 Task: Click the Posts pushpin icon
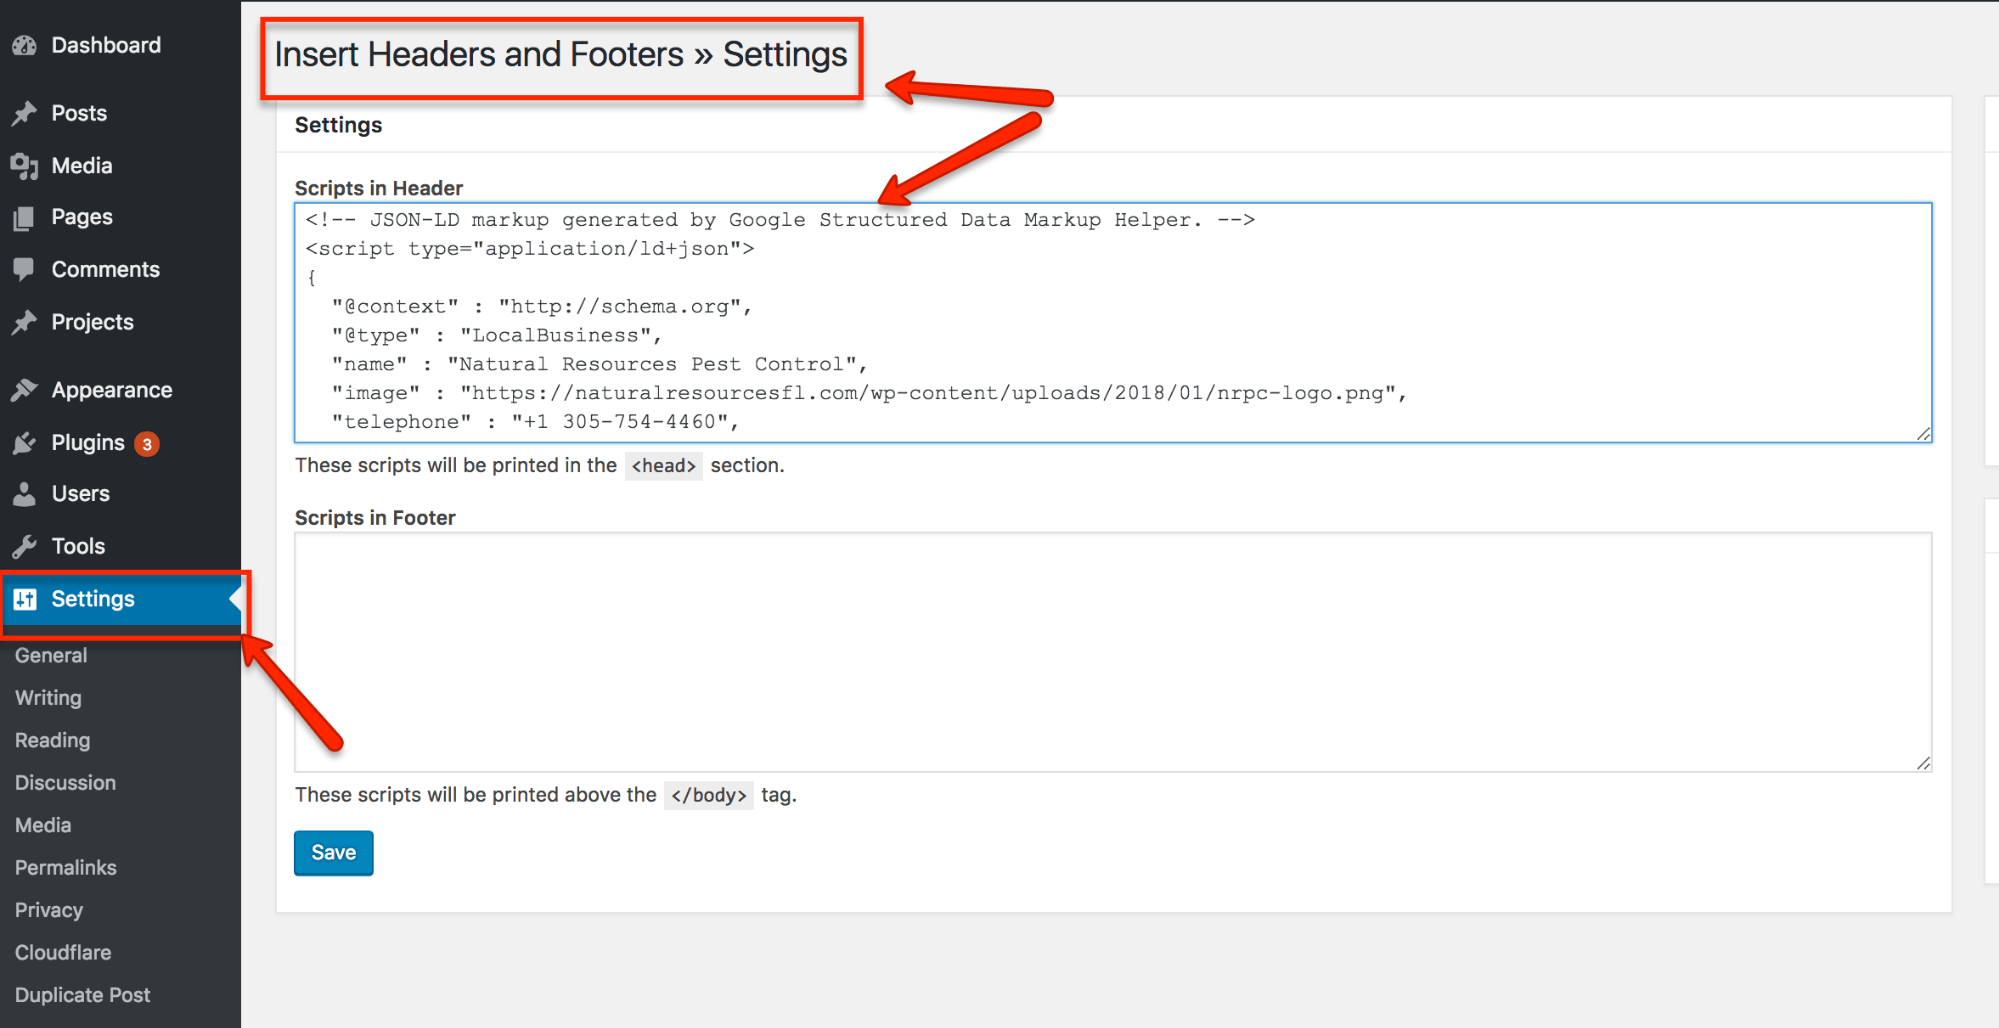25,114
